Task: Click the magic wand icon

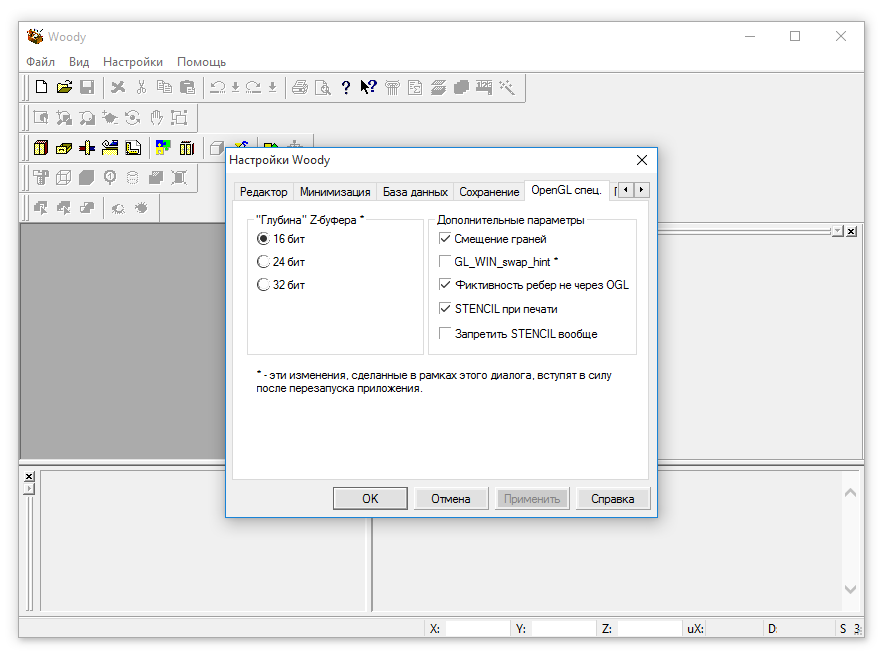Action: click(507, 87)
